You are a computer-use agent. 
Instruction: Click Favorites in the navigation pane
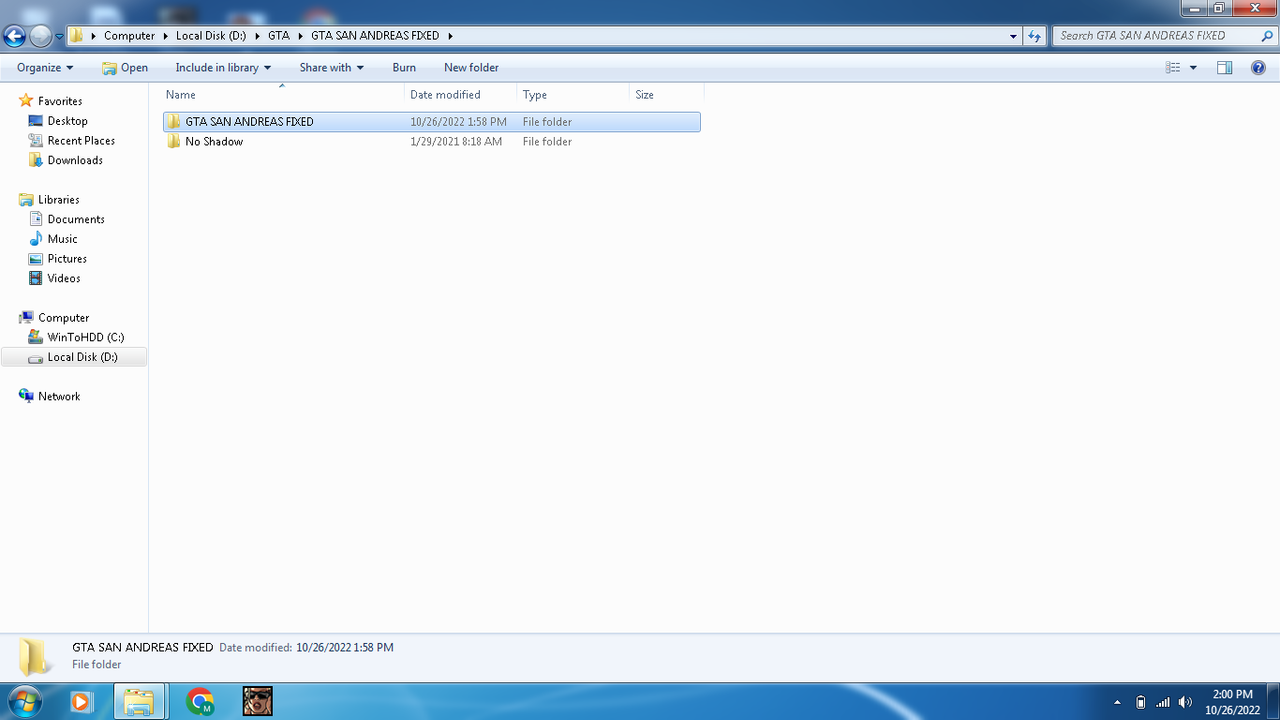[60, 101]
